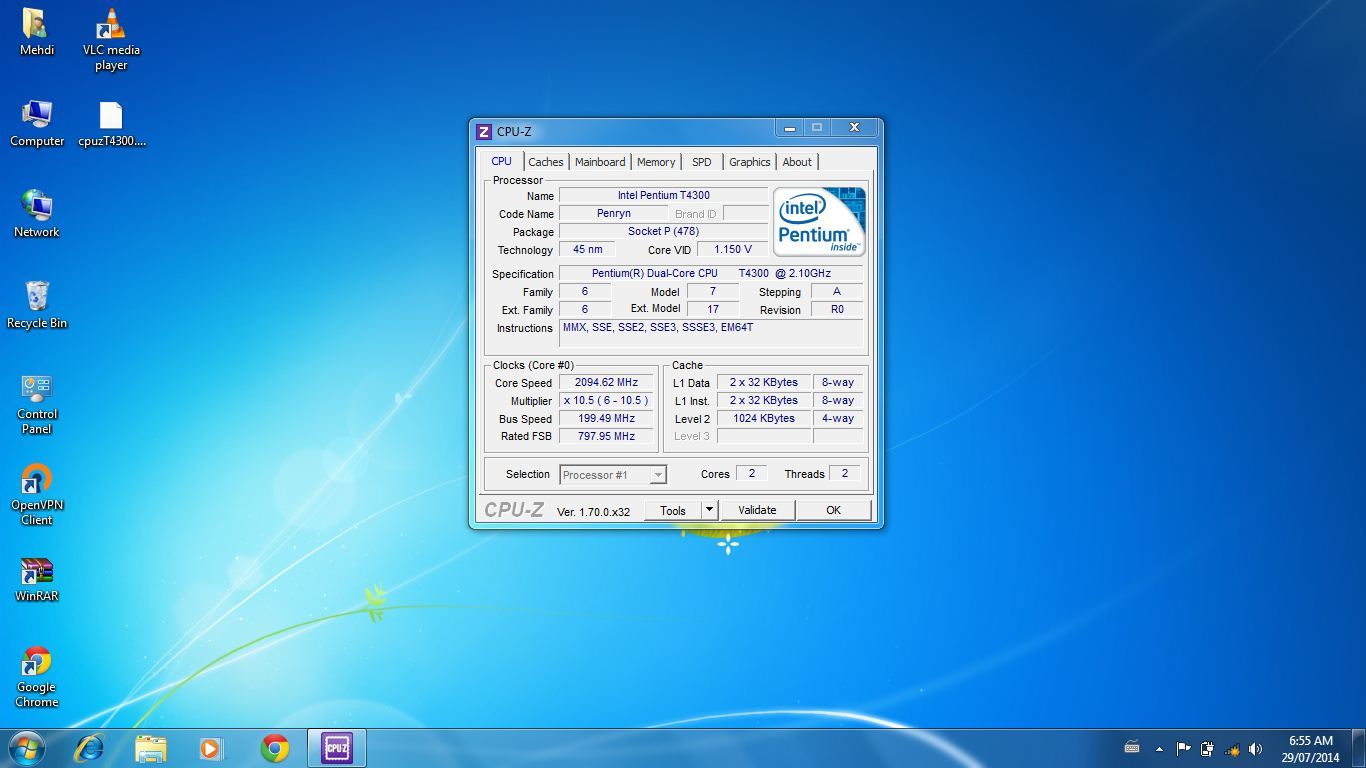Show hidden system tray icons

click(x=1159, y=748)
